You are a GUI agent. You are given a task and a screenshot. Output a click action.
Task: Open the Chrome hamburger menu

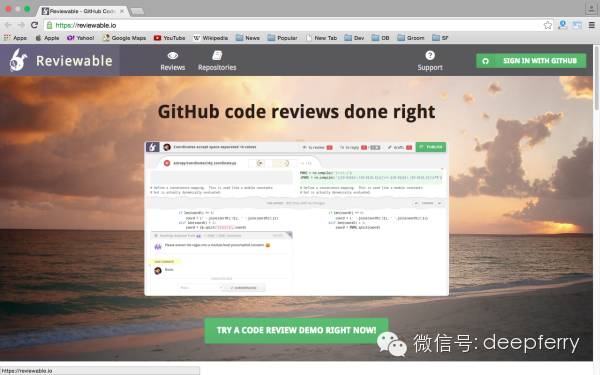pos(592,25)
